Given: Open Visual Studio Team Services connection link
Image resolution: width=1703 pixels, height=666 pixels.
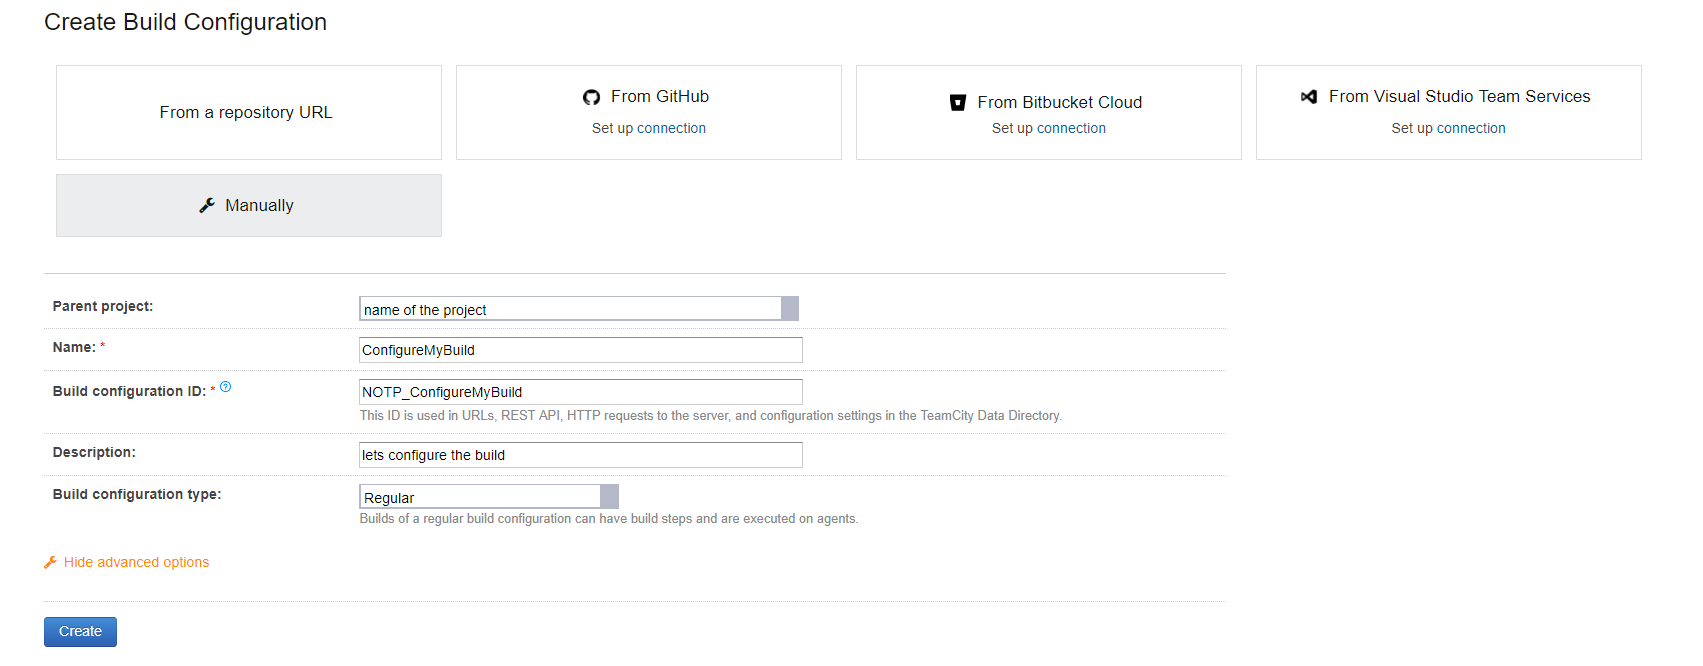Looking at the screenshot, I should pos(1470,128).
